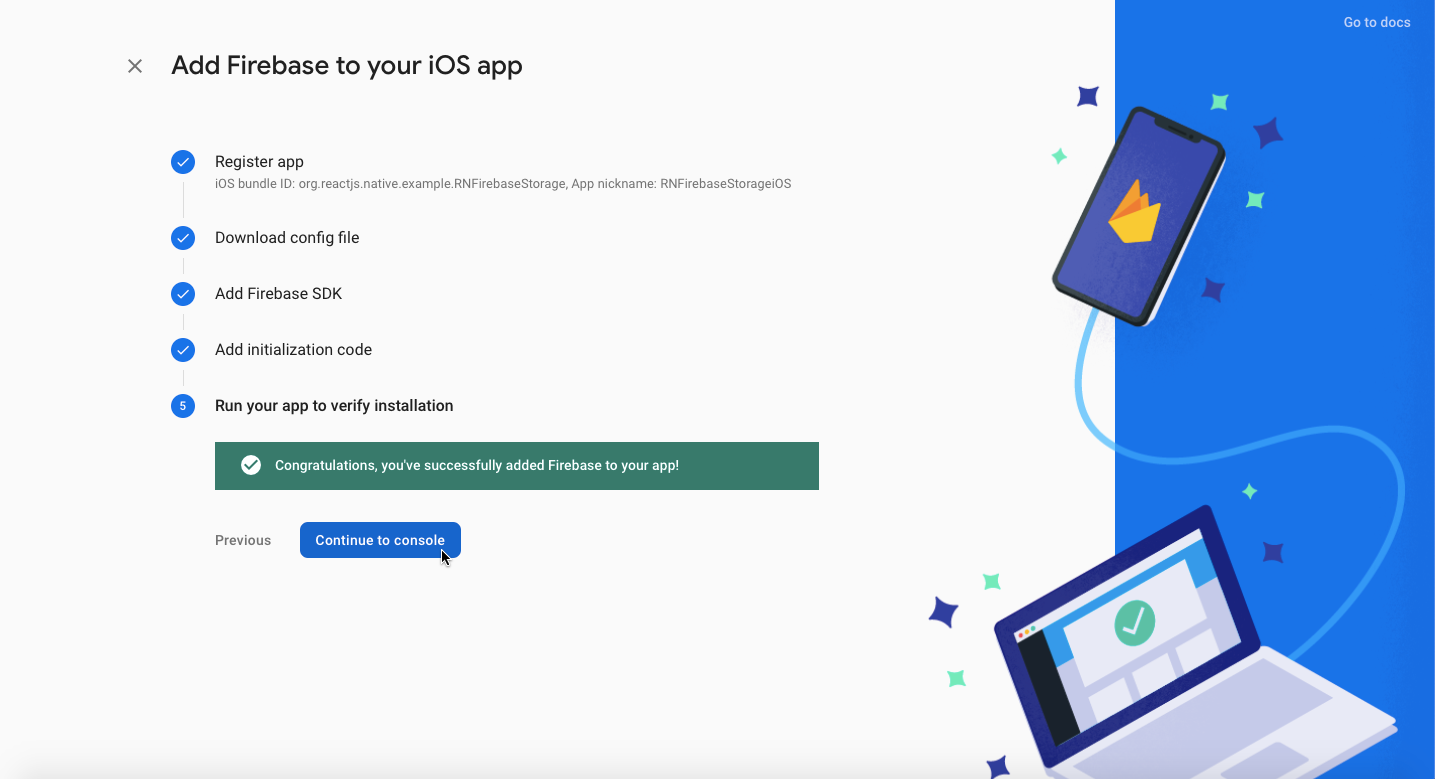Click the Add Firebase to your iOS app heading

347,66
